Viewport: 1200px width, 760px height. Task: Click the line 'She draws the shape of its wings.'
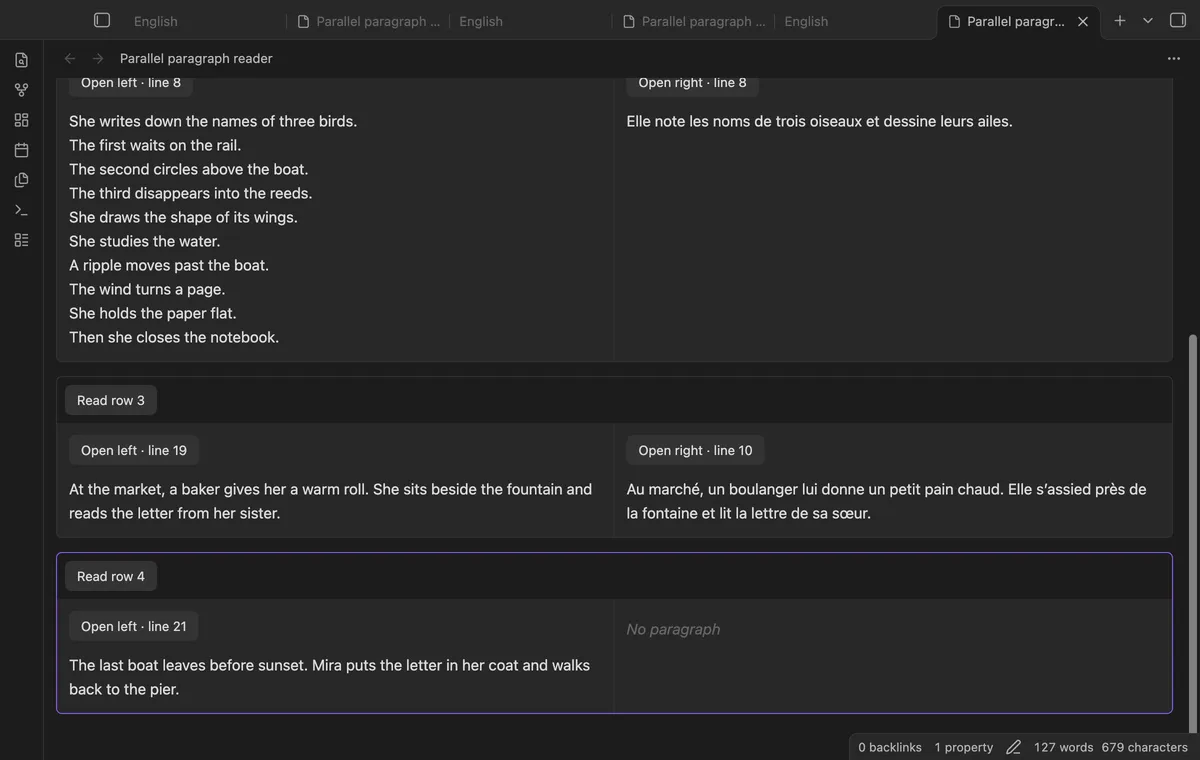(183, 217)
